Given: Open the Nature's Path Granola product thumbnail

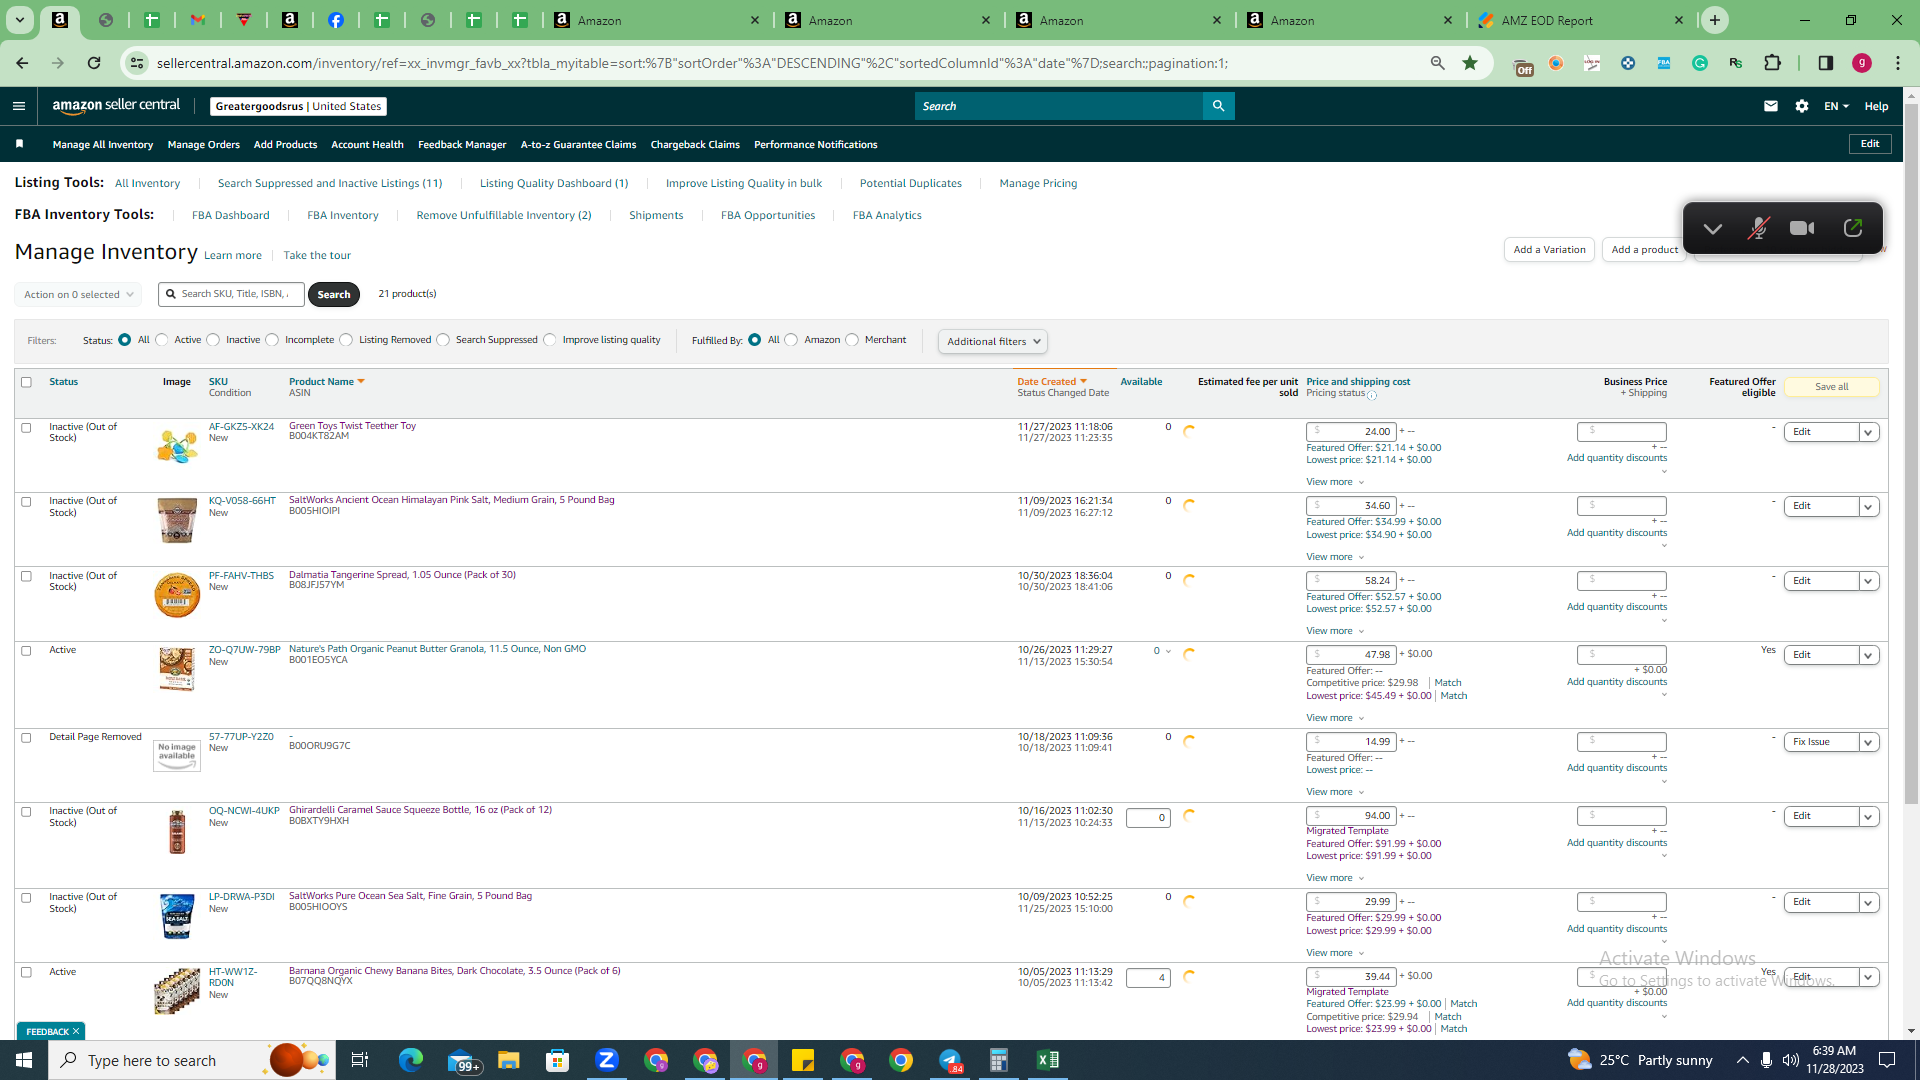Looking at the screenshot, I should [x=177, y=670].
